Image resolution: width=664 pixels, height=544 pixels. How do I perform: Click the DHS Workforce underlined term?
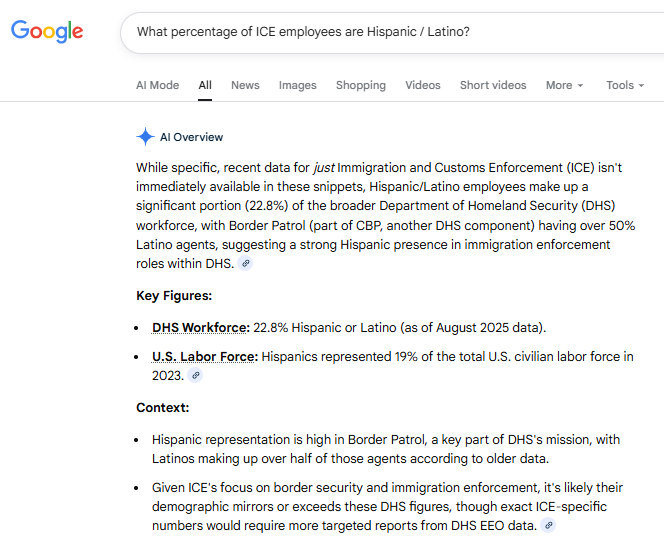pyautogui.click(x=200, y=328)
